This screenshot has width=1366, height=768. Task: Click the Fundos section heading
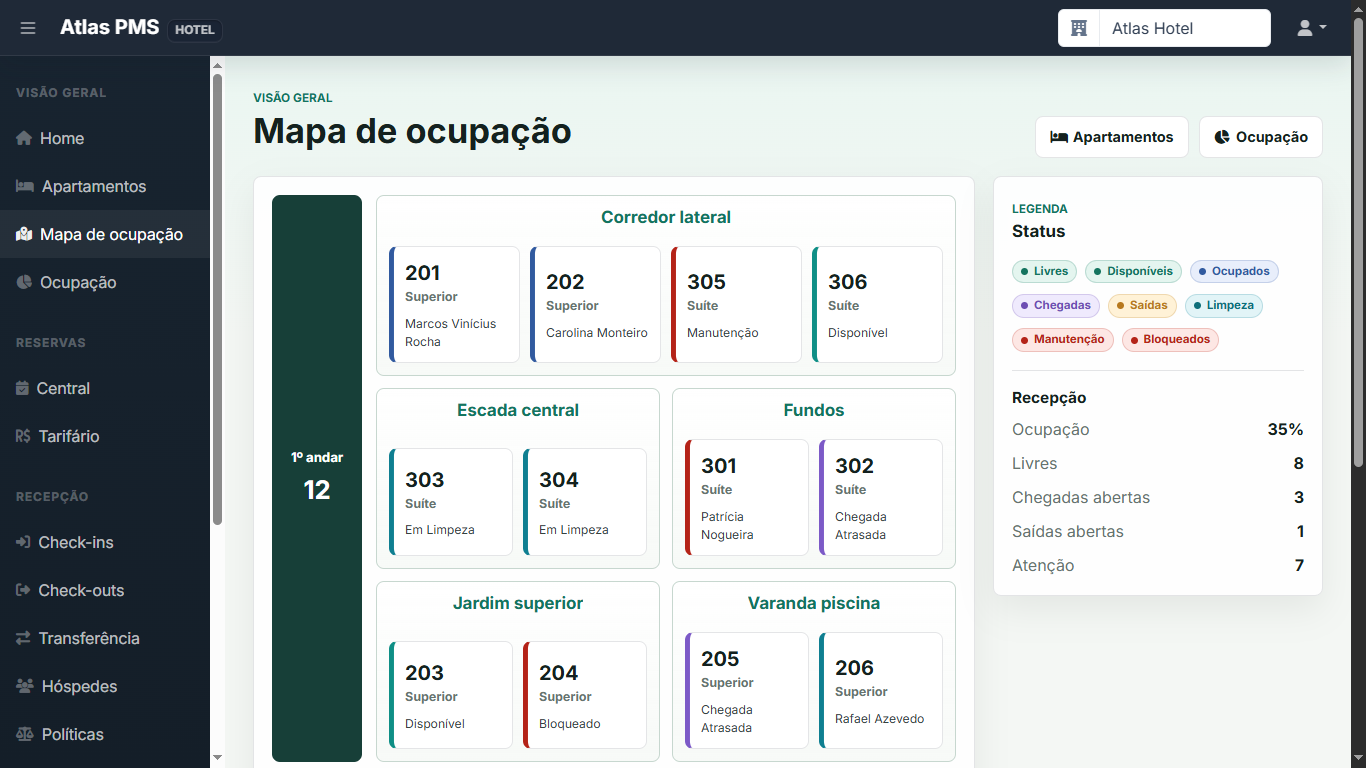coord(814,410)
